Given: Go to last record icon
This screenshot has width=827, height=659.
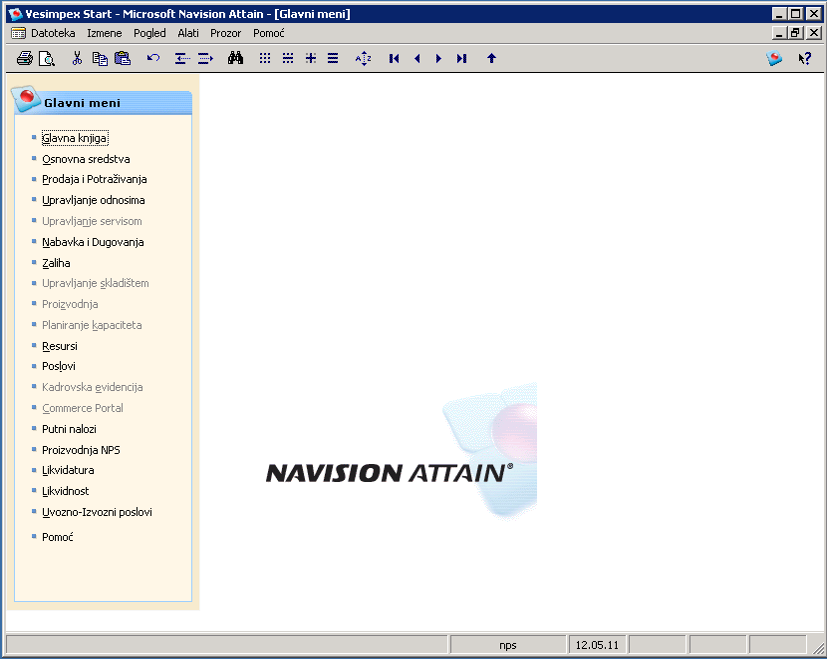Looking at the screenshot, I should point(461,58).
